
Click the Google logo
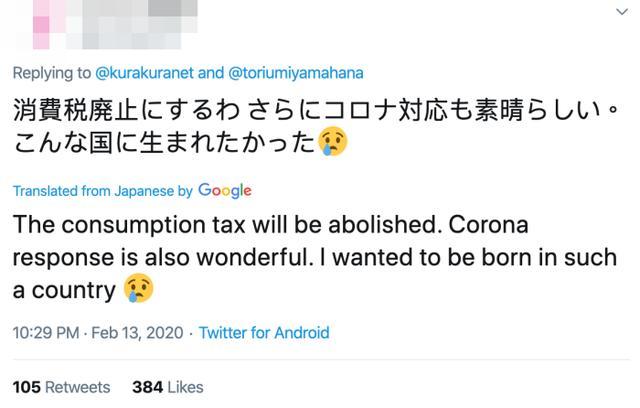pos(225,190)
